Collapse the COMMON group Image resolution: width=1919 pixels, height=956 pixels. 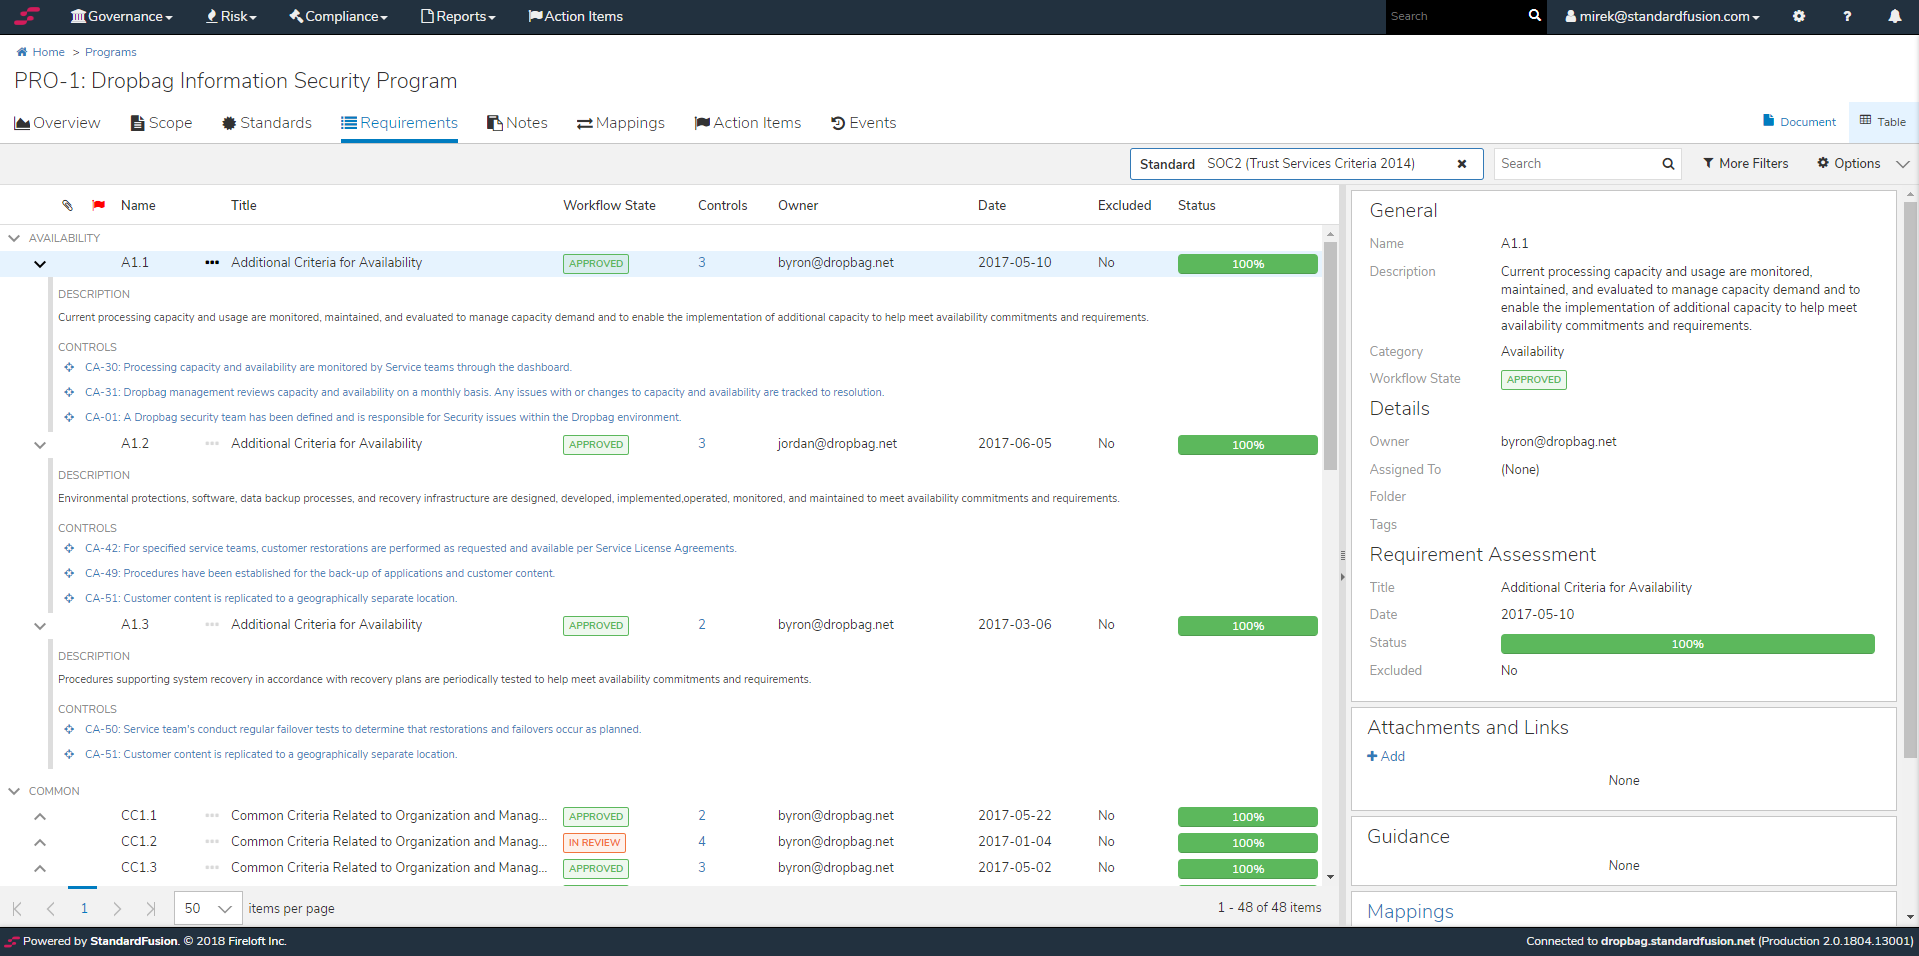click(x=14, y=791)
